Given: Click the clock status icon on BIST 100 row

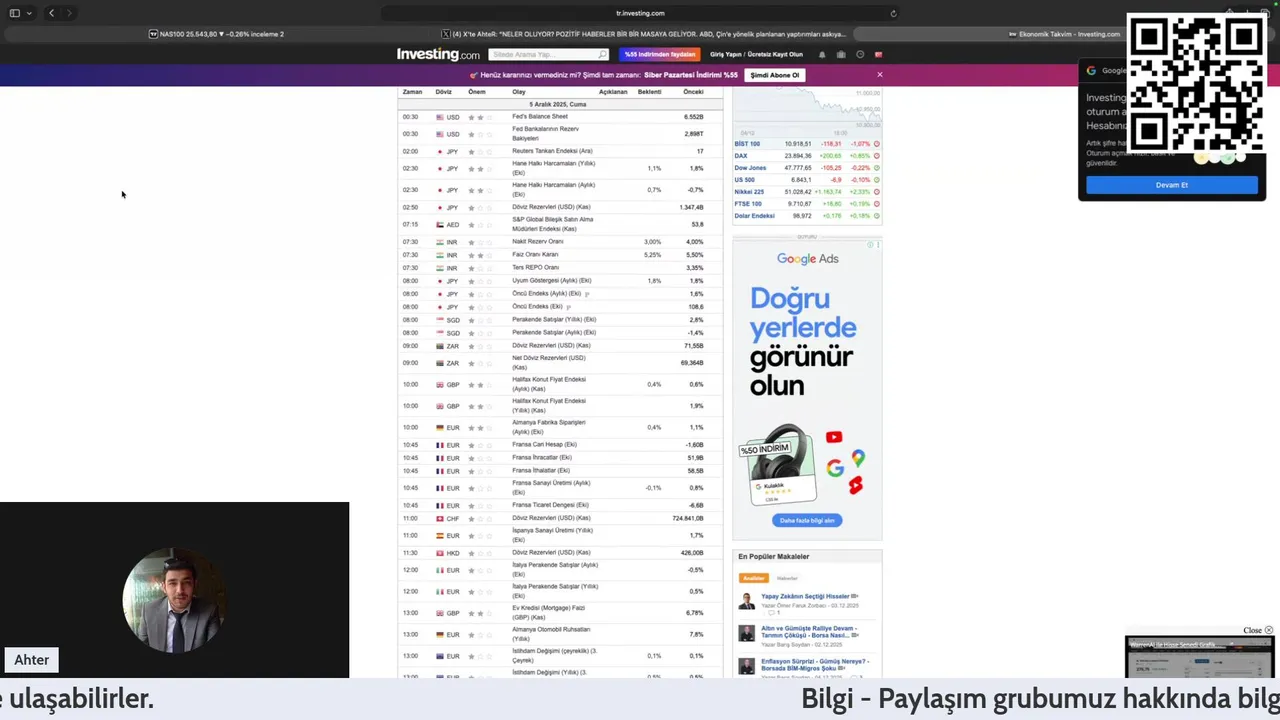Looking at the screenshot, I should click(877, 144).
